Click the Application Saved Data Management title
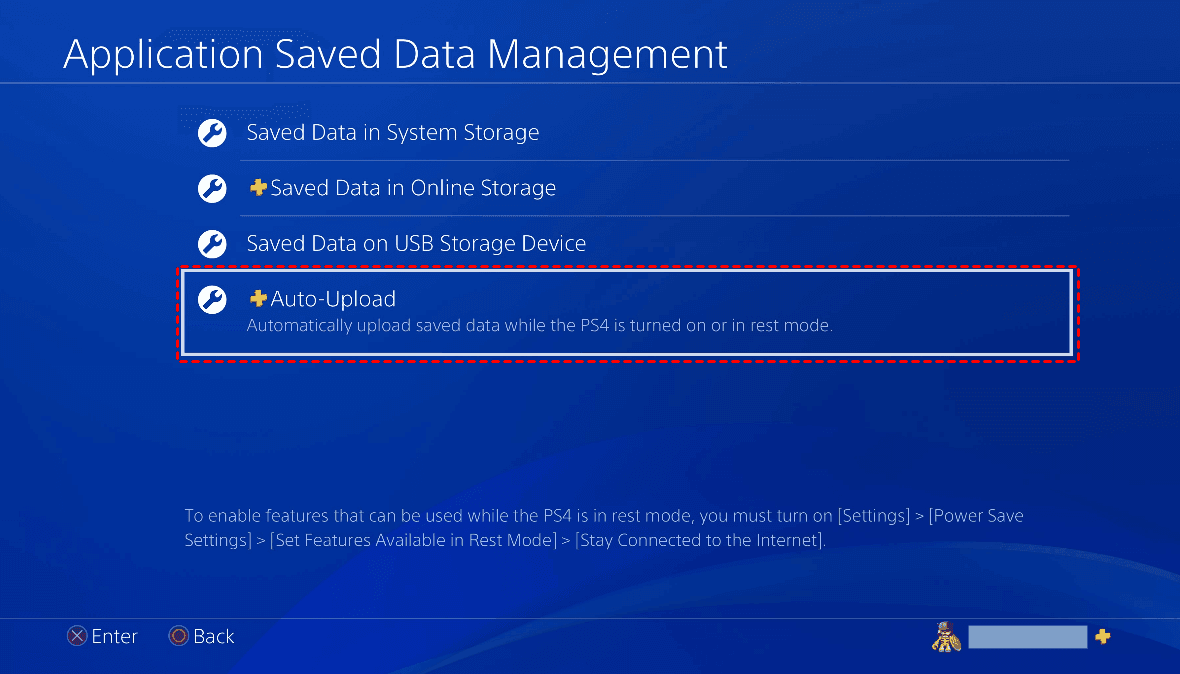This screenshot has width=1180, height=674. click(x=395, y=53)
